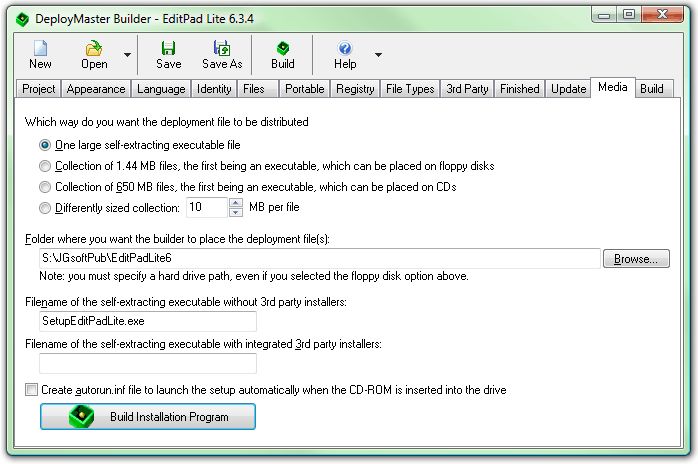Switch to the 3rd Party tab
Viewport: 698px width, 464px height.
467,89
